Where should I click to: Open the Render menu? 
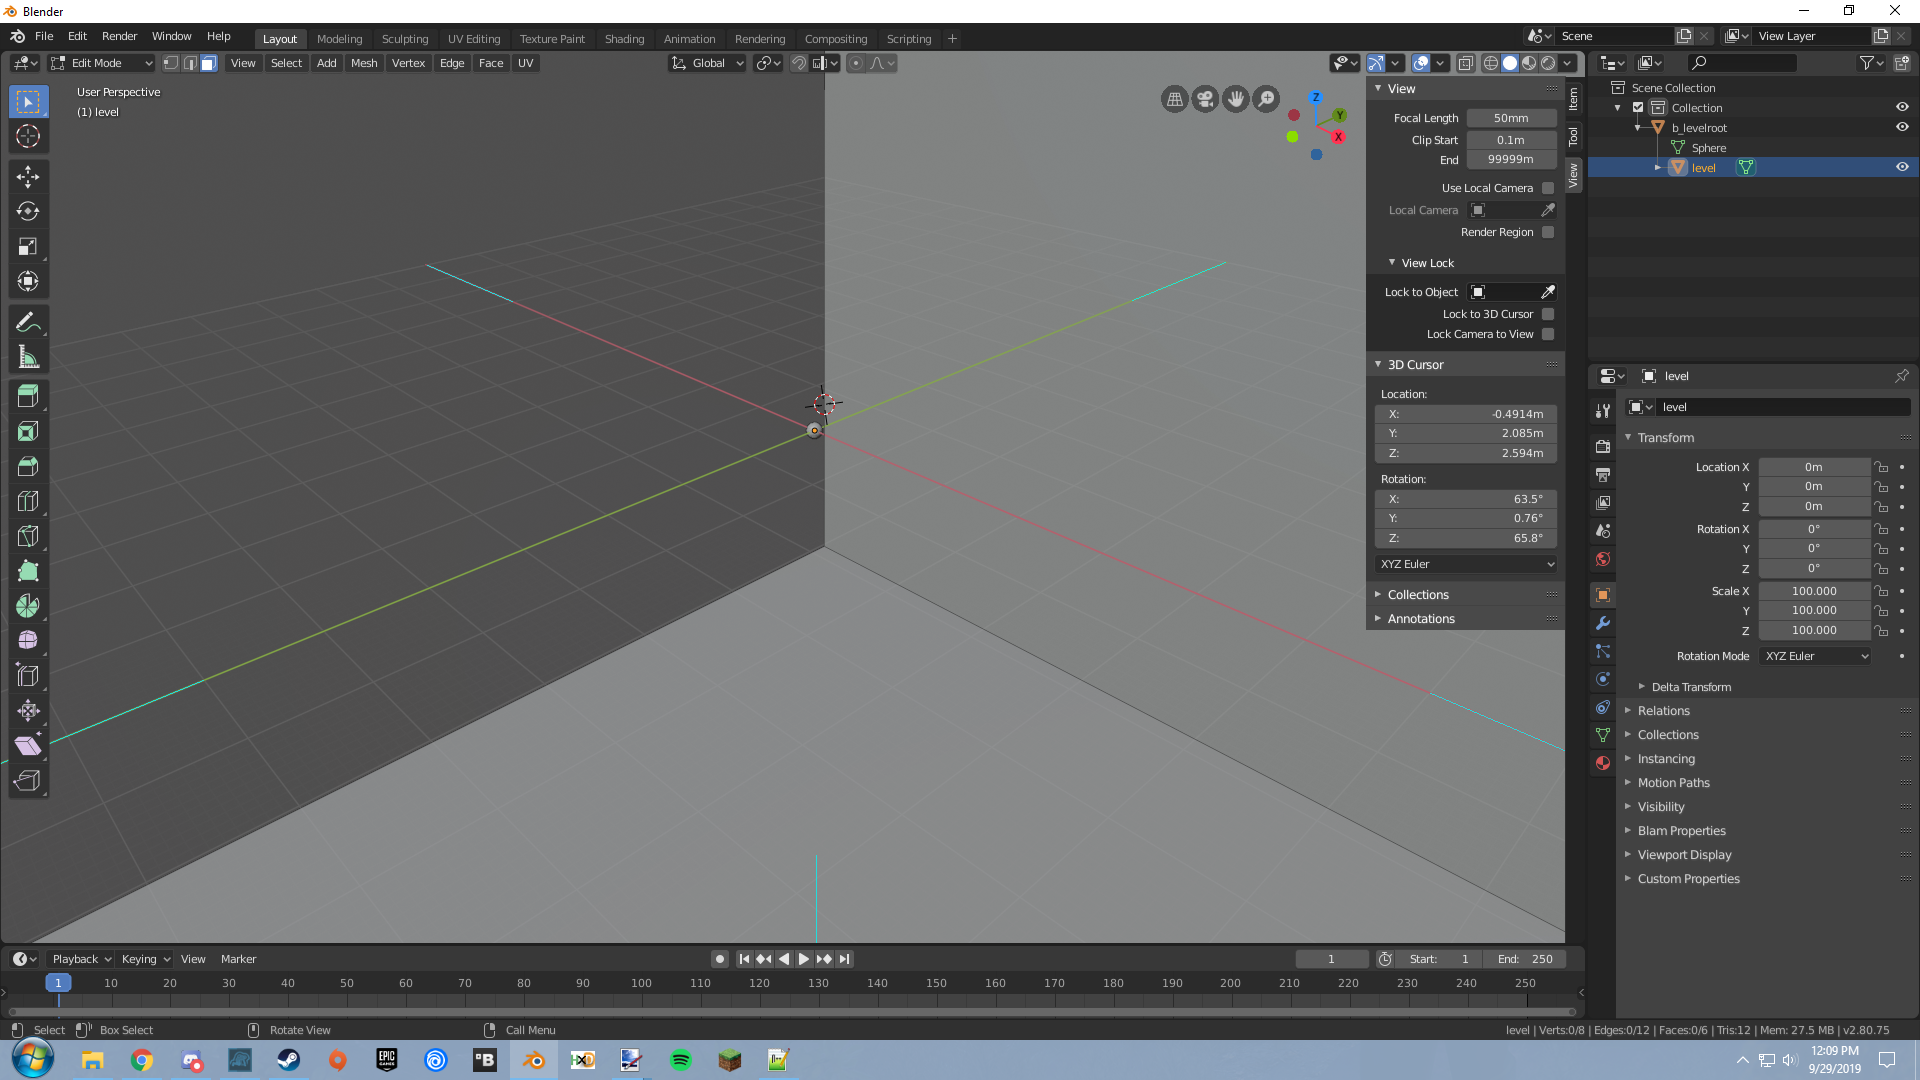[x=119, y=36]
